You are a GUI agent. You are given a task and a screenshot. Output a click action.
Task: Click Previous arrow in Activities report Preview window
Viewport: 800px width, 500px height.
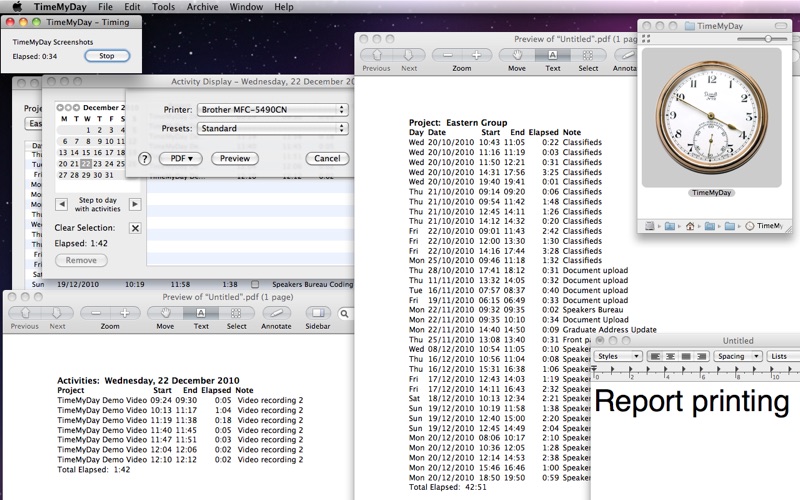25,313
